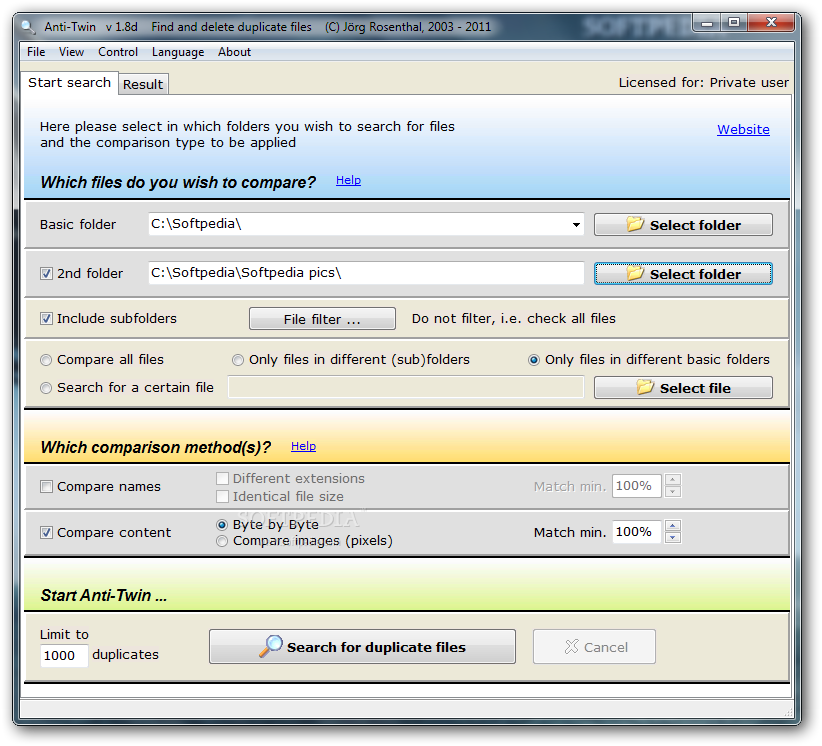Maximize the Anti-Twin window
The width and height of the screenshot is (822, 746).
pyautogui.click(x=734, y=23)
